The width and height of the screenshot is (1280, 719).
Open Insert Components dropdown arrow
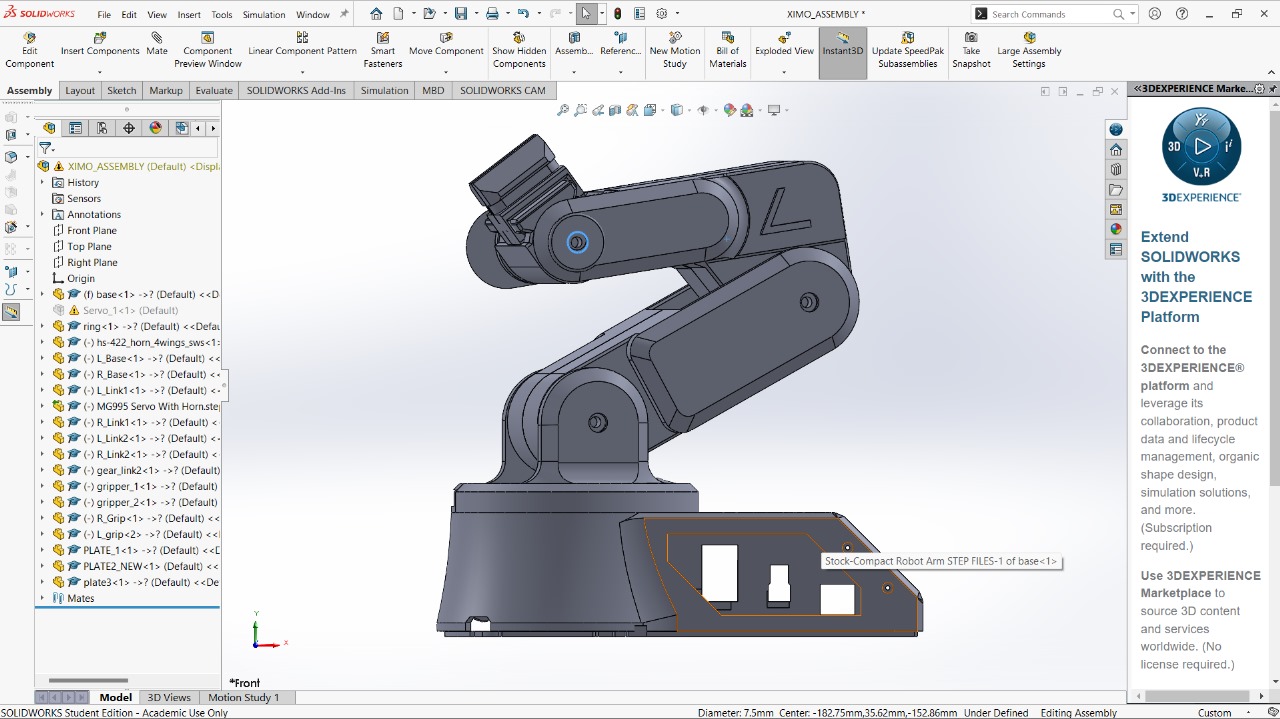(x=100, y=72)
